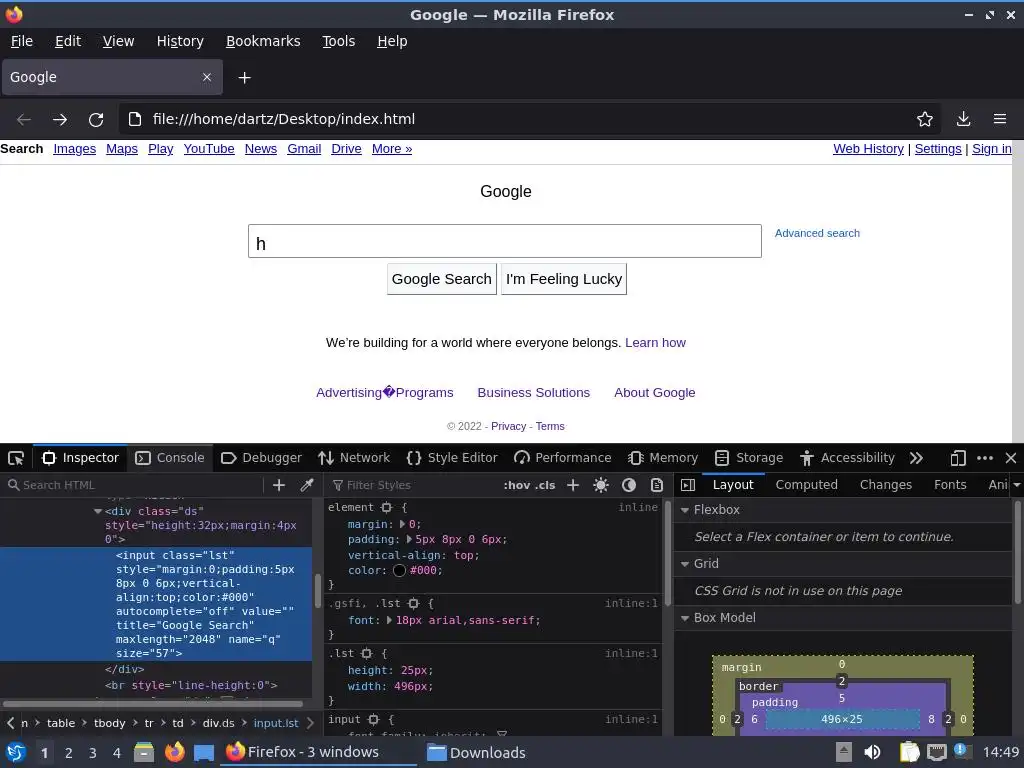Follow the Learn how link
The image size is (1024, 768).
(x=655, y=343)
